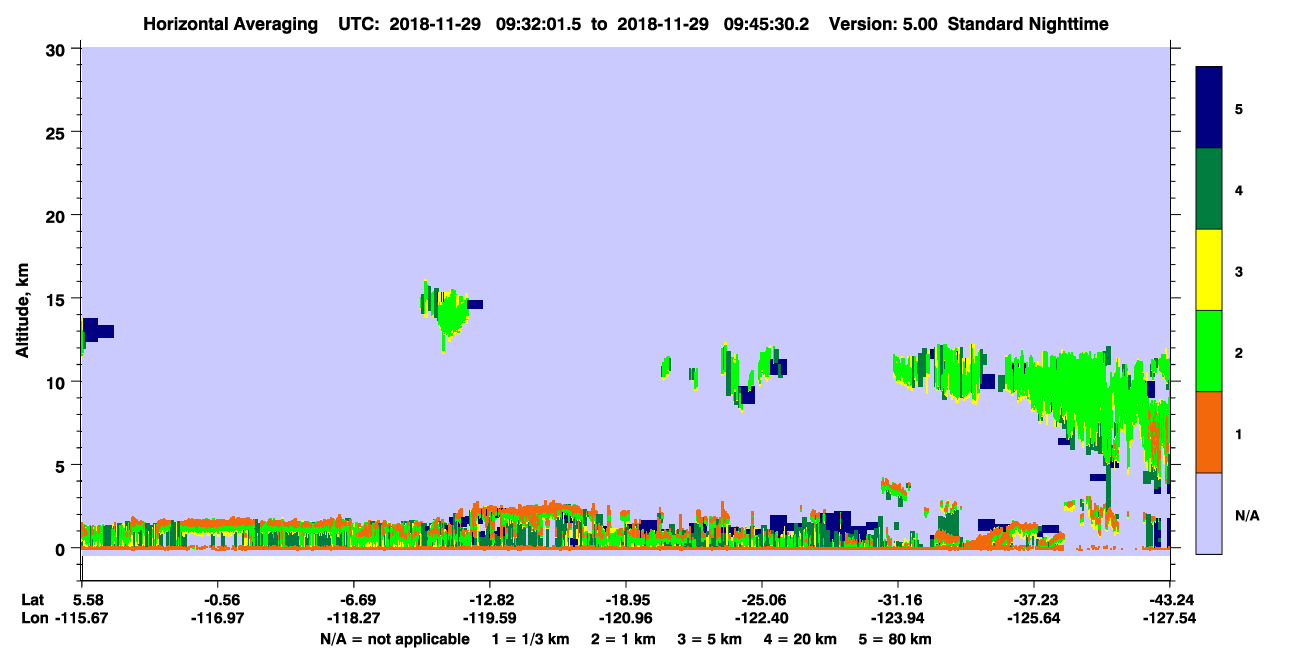Click the '4 = 20 km' legend entry
The height and width of the screenshot is (667, 1300).
click(x=802, y=639)
